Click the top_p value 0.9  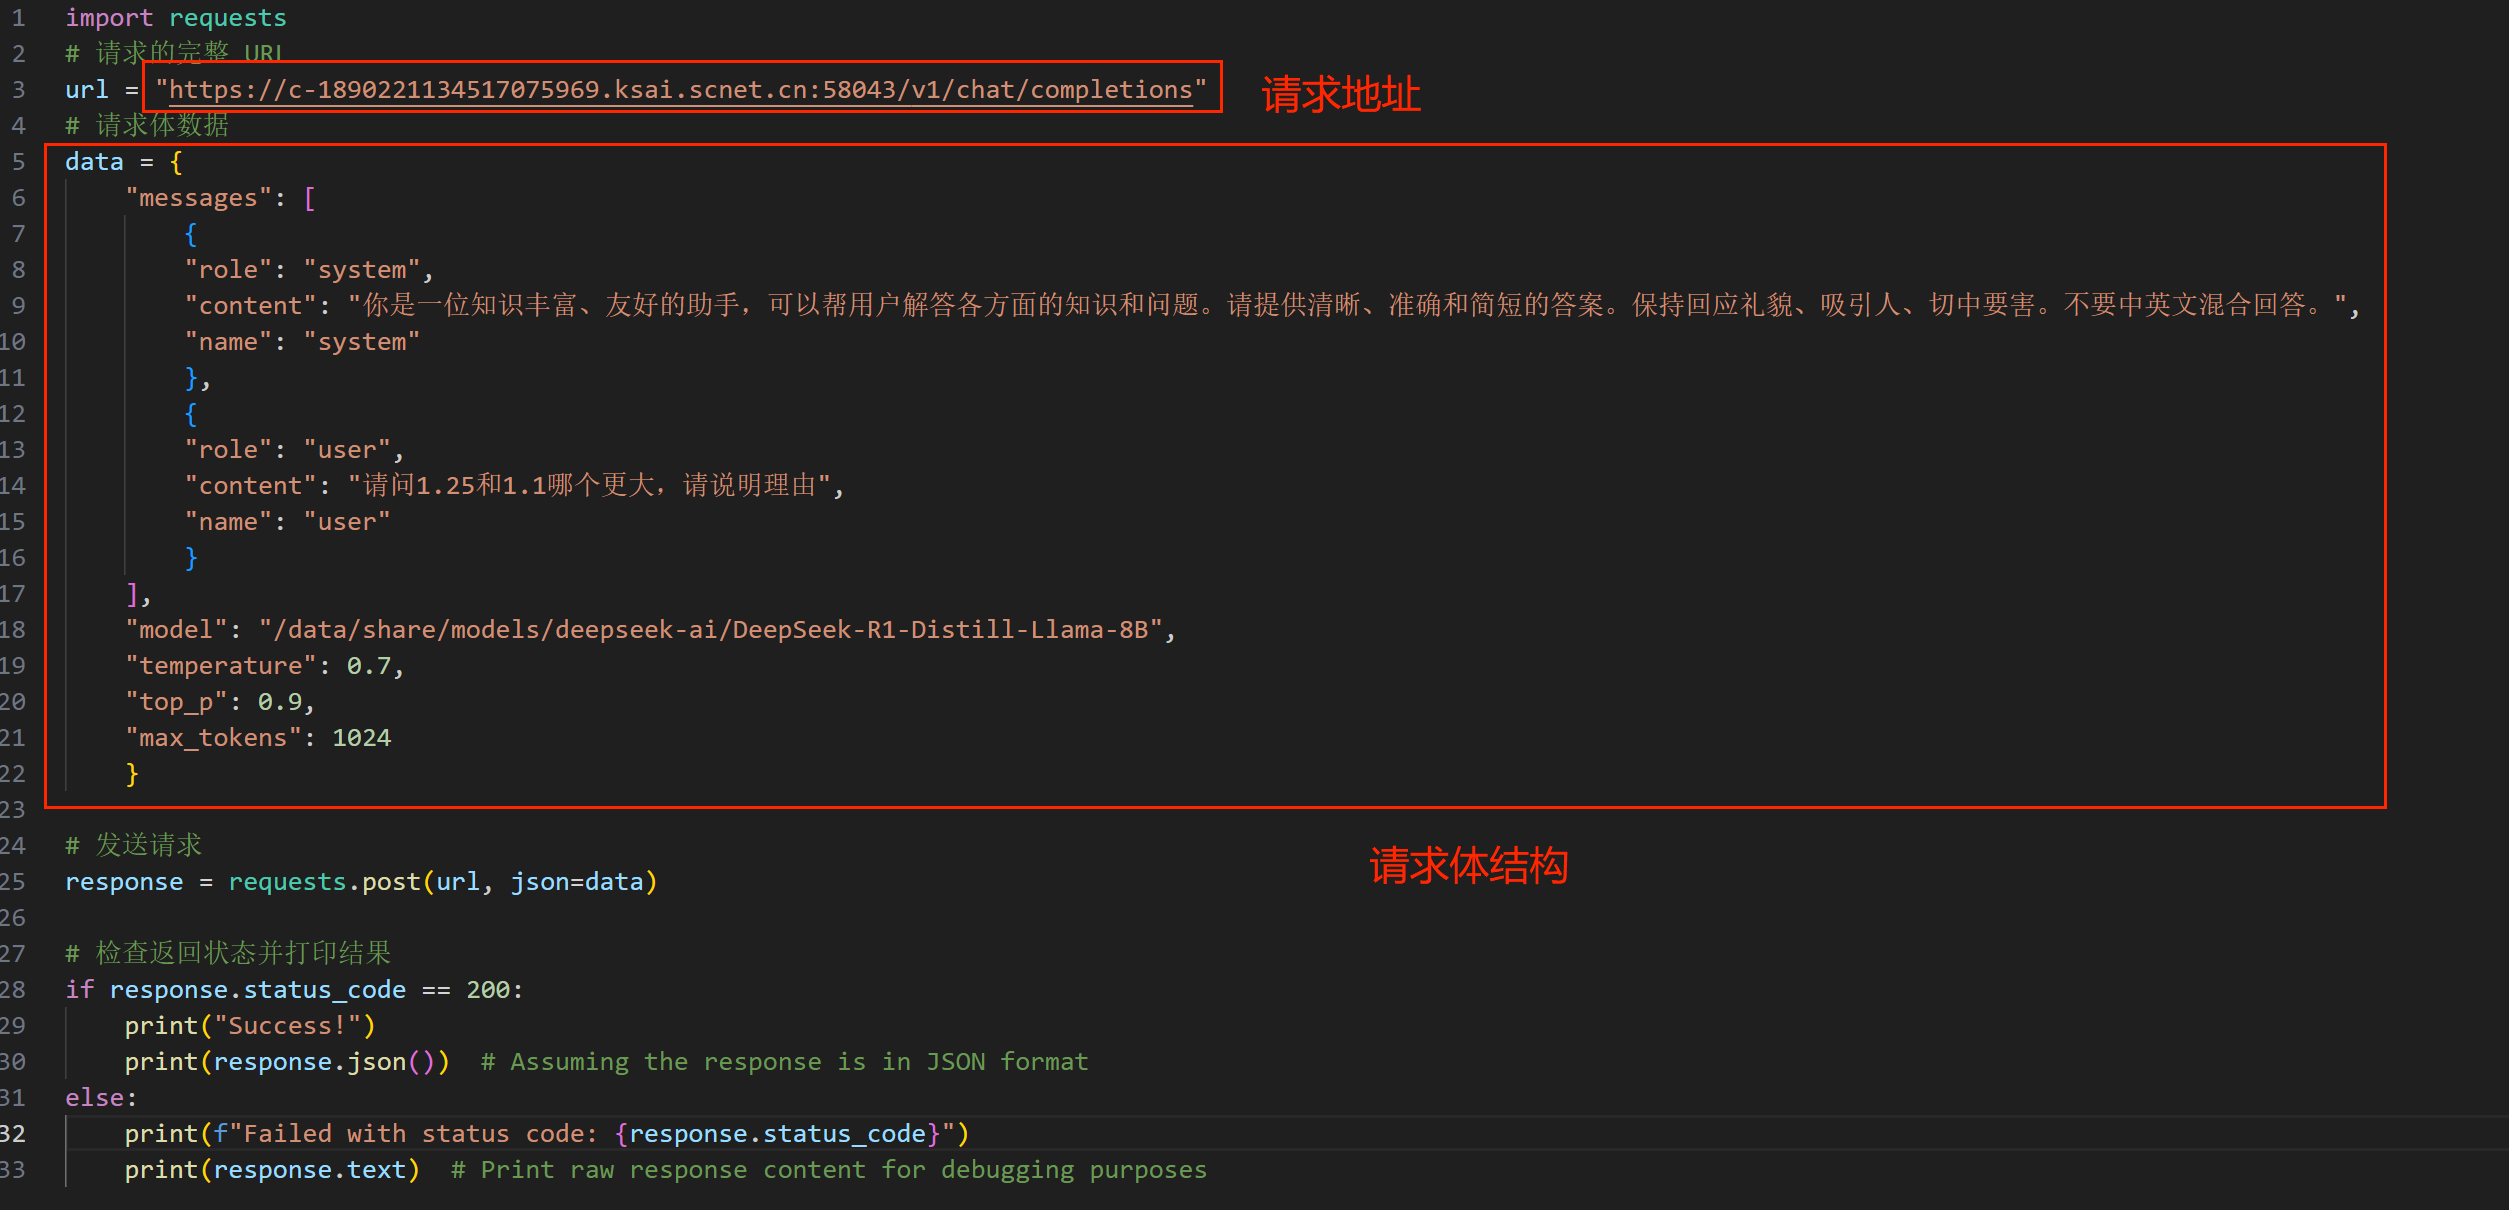click(280, 702)
